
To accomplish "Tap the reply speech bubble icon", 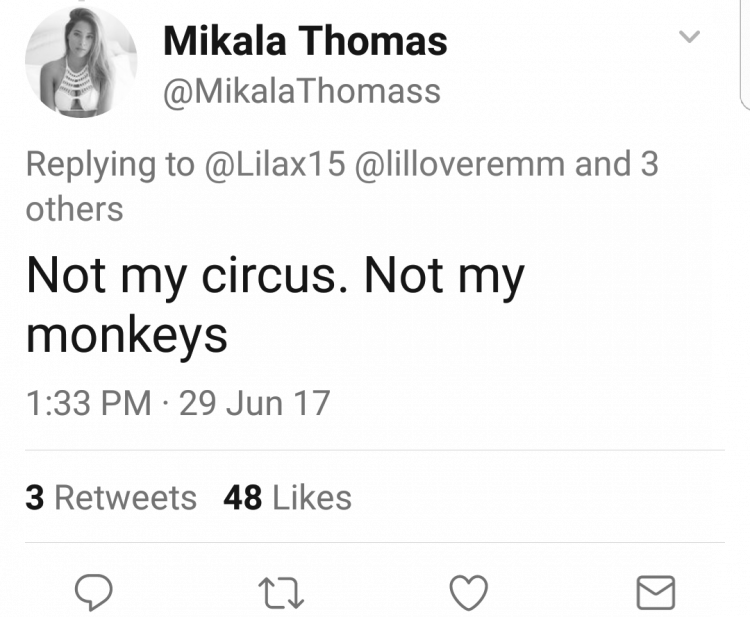I will pos(94,593).
